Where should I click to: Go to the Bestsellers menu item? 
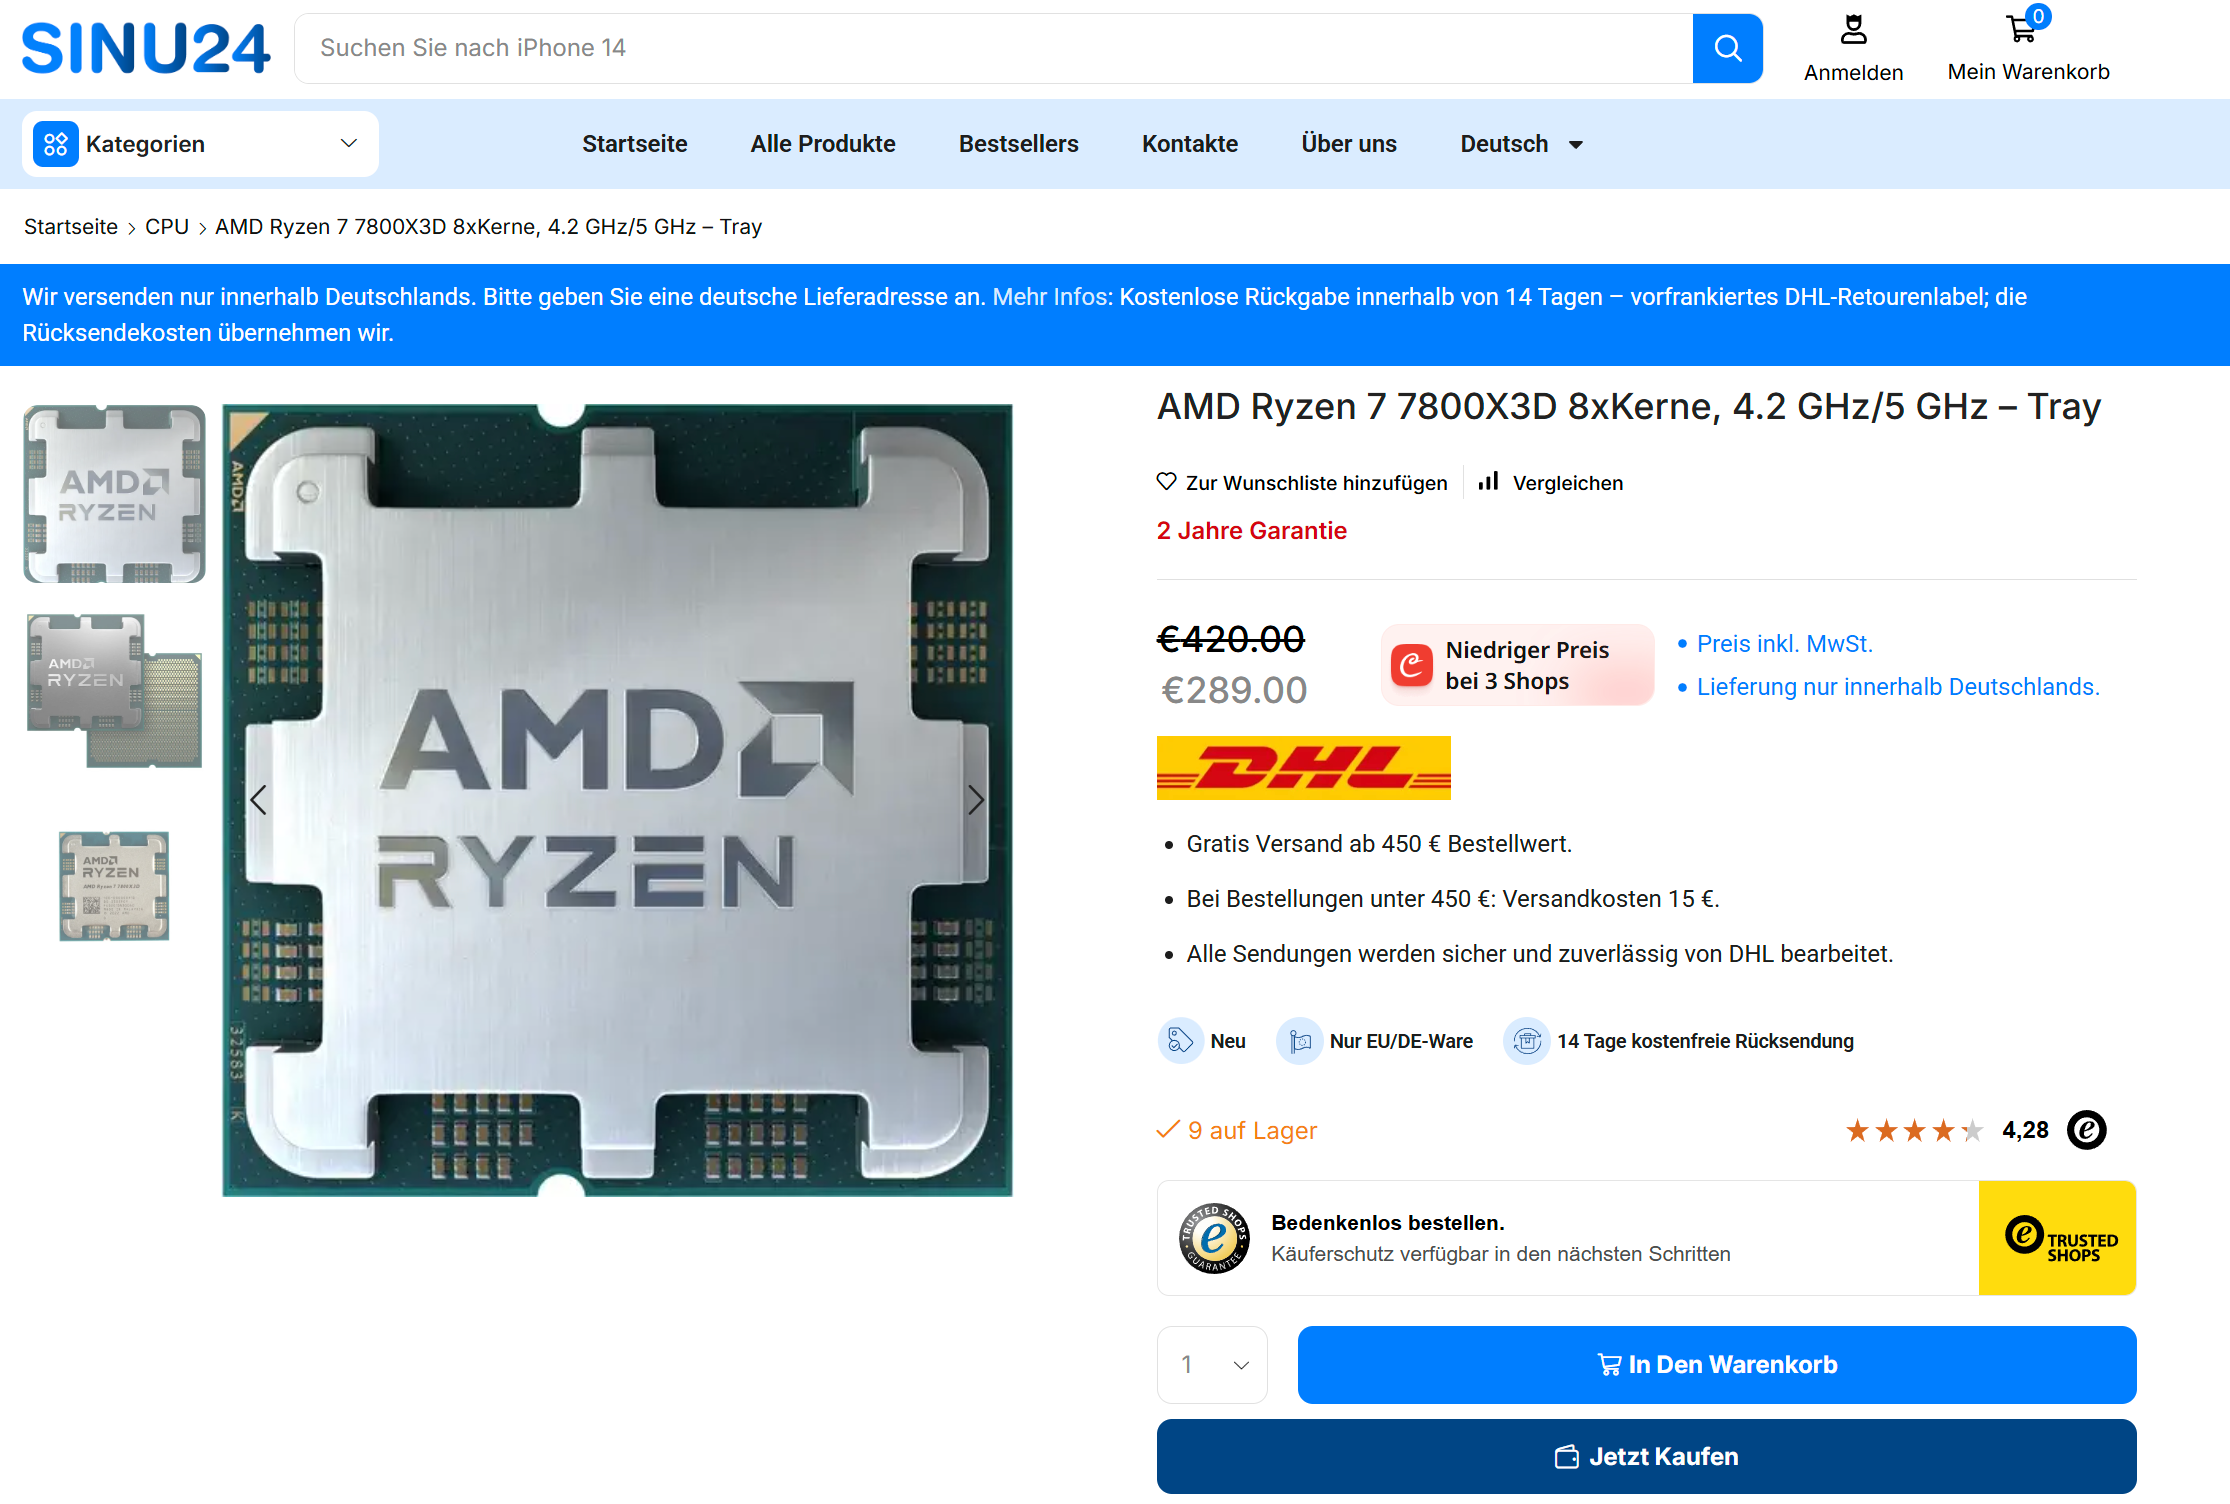pyautogui.click(x=1018, y=144)
